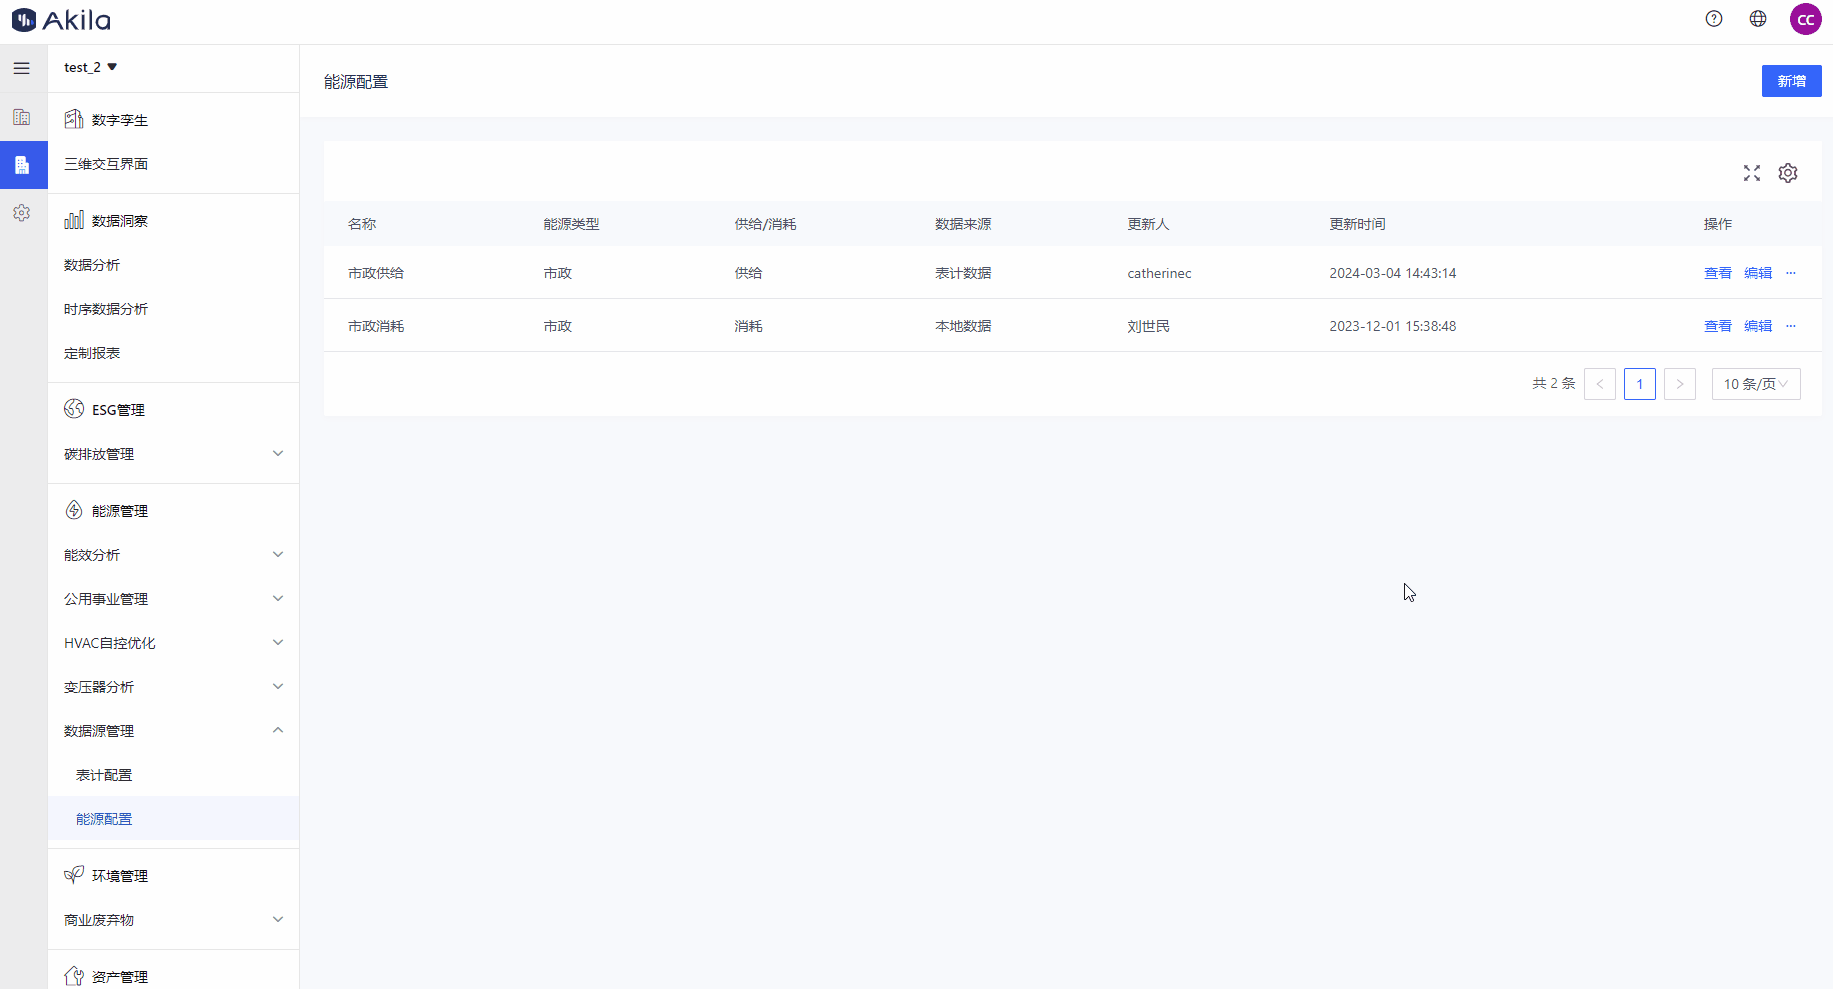The image size is (1833, 989).
Task: Click the 刘世民 updater cell
Action: click(1148, 326)
